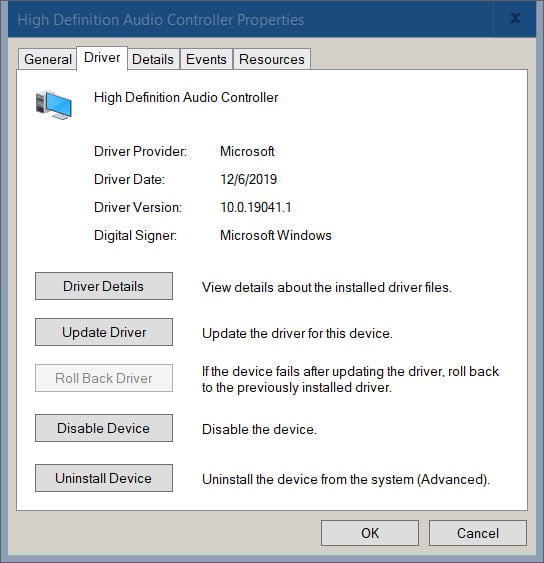Image resolution: width=544 pixels, height=563 pixels.
Task: Click the driver date 12/6/2019
Action: click(248, 179)
